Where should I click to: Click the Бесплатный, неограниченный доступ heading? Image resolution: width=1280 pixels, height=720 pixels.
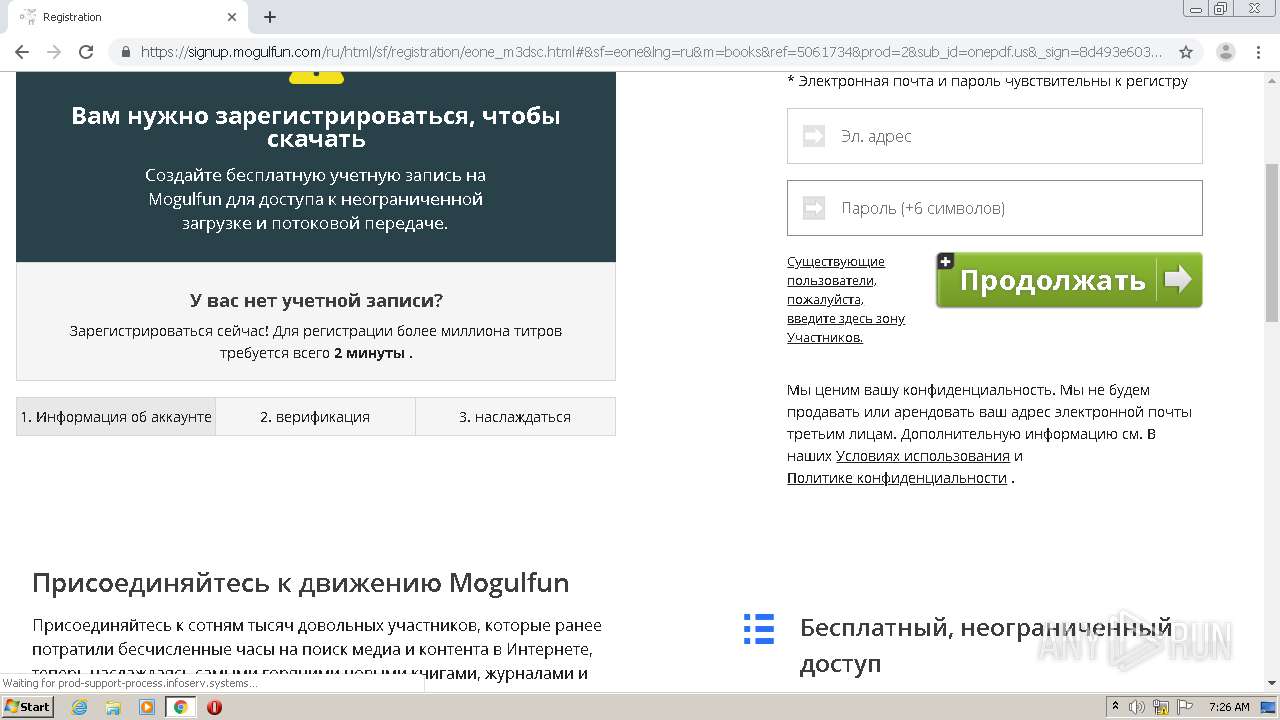[986, 645]
